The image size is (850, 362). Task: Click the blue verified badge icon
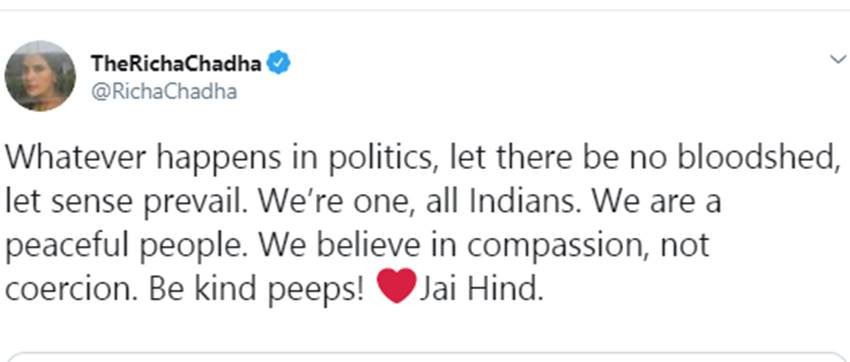[280, 63]
